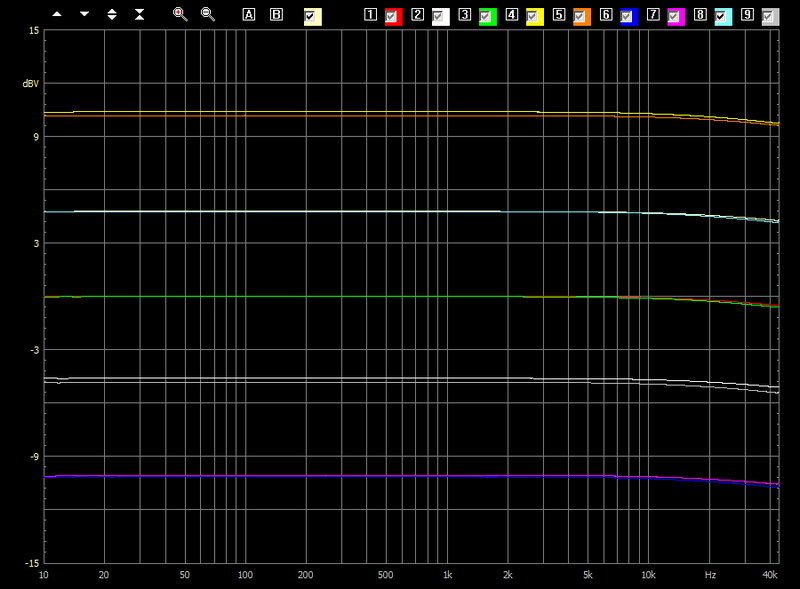
Task: Compress vertical scale with the inward arrows icon
Action: coord(139,14)
